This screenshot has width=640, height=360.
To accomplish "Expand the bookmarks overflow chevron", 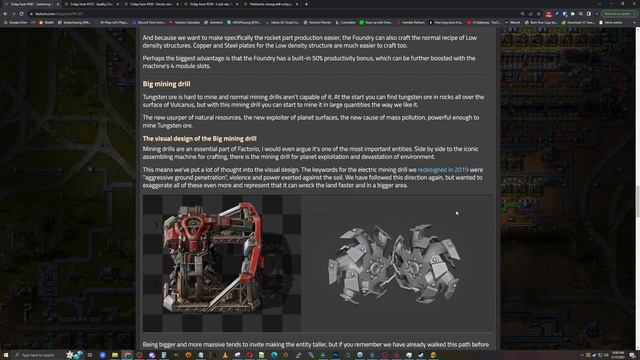I will 634,22.
